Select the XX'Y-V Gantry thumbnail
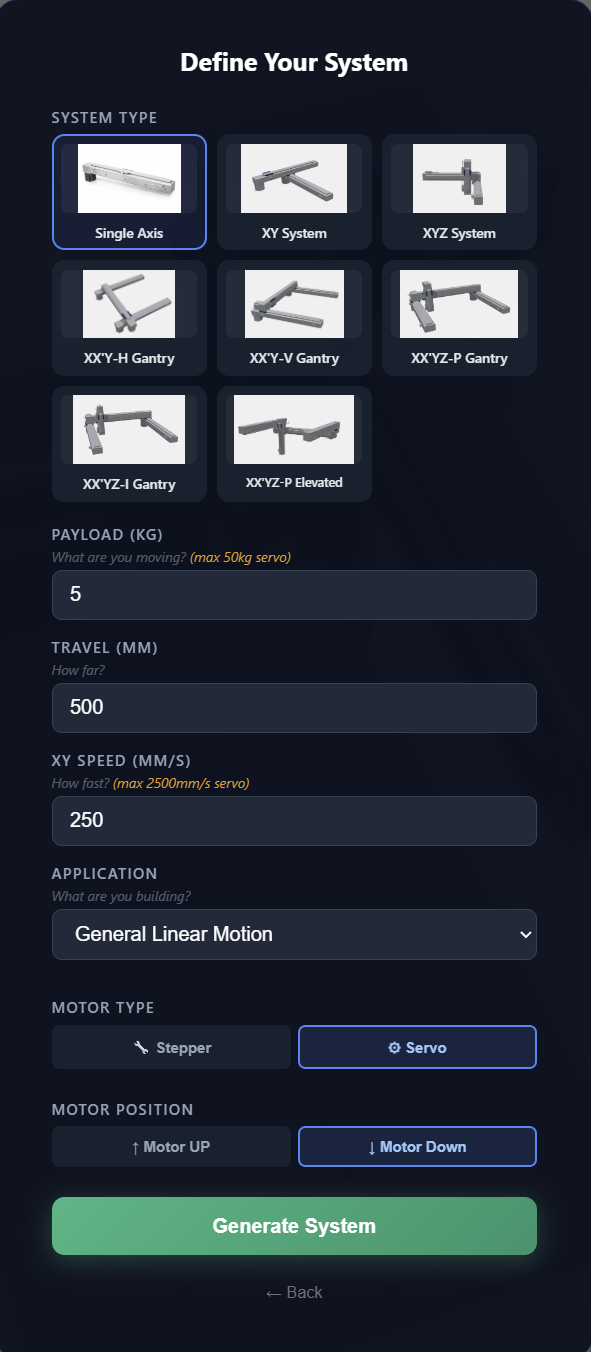 pos(294,317)
